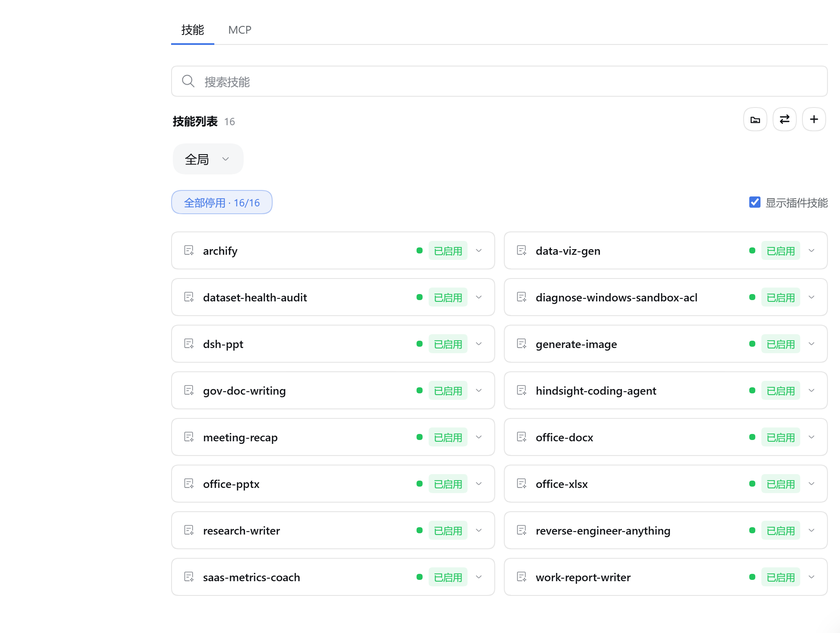This screenshot has height=633, width=840.
Task: Click the meeting-recap skill document icon
Action: pos(189,437)
